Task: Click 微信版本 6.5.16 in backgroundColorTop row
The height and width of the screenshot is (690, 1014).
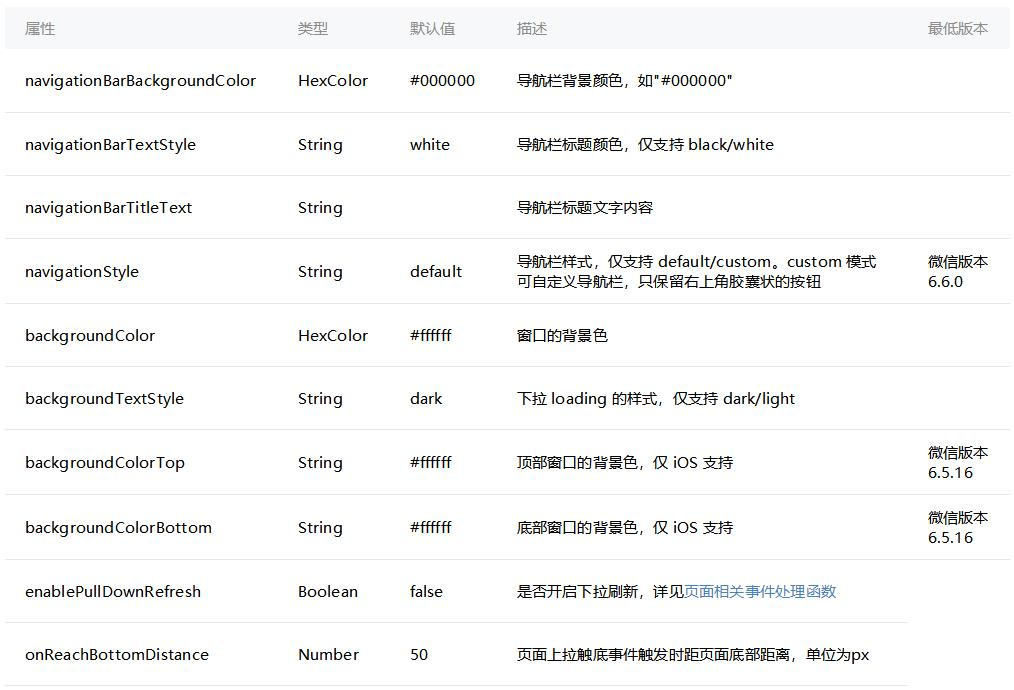Action: 958,462
